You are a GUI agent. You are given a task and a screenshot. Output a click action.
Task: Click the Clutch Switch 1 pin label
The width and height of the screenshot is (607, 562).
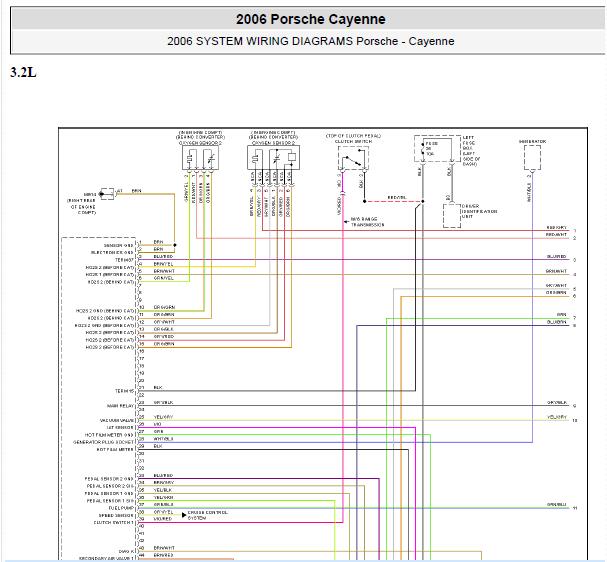click(114, 523)
